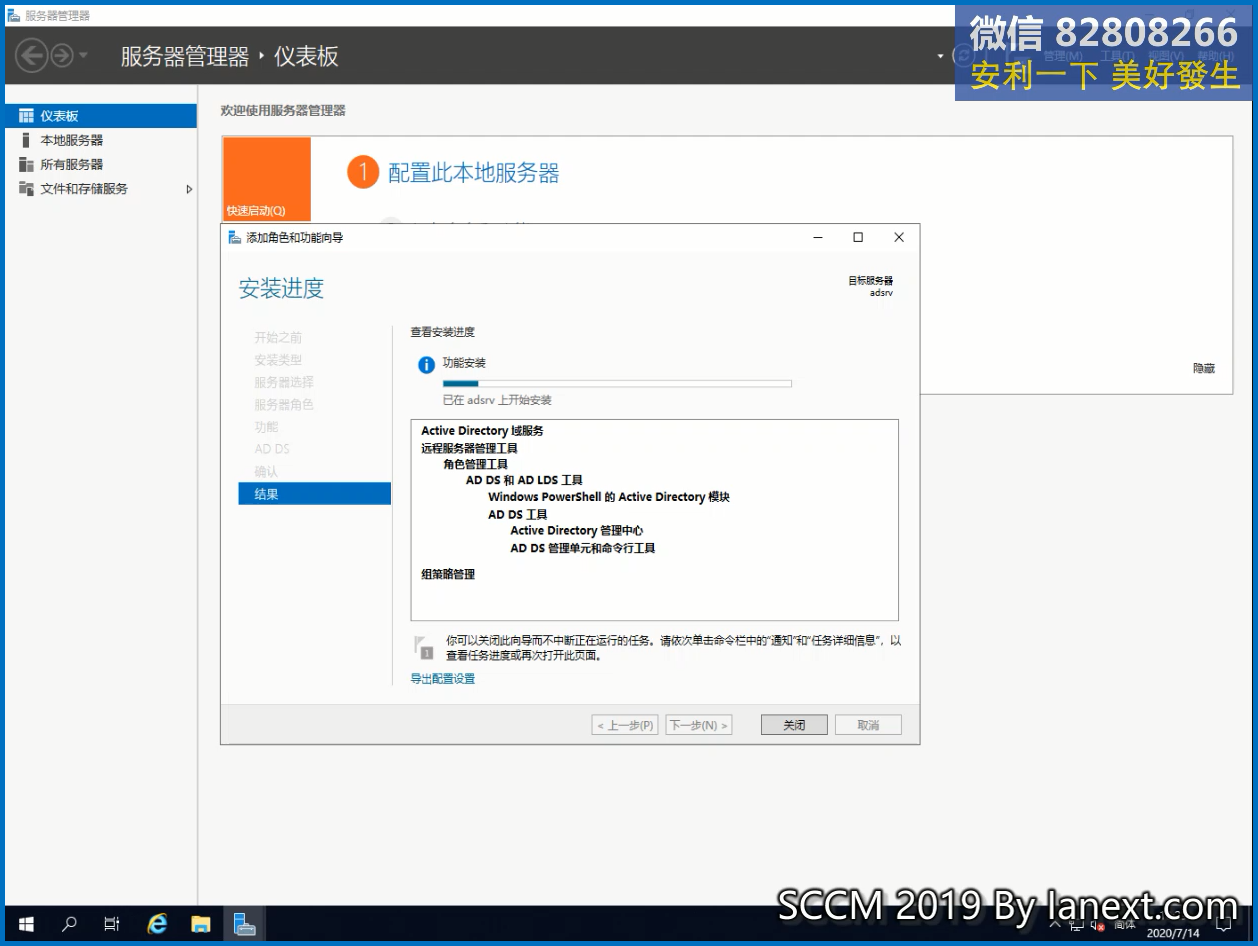Click Active Directory 管理中心 entry
Screen dimensions: 1258x946
point(577,531)
